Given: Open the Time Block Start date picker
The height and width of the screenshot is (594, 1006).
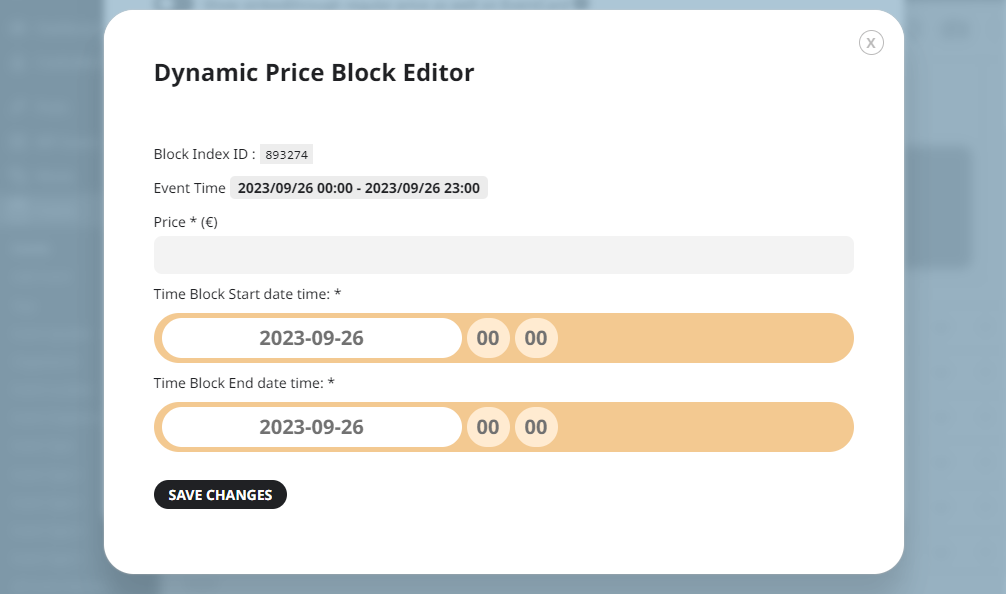Looking at the screenshot, I should coord(312,338).
